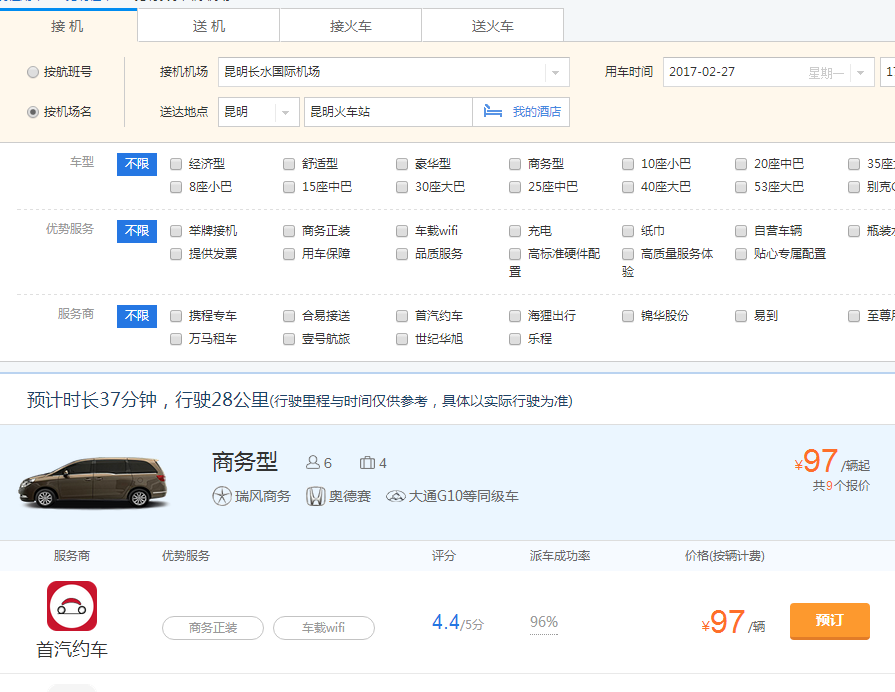The height and width of the screenshot is (692, 895).
Task: Check the 提供发票 checkbox
Action: (176, 254)
